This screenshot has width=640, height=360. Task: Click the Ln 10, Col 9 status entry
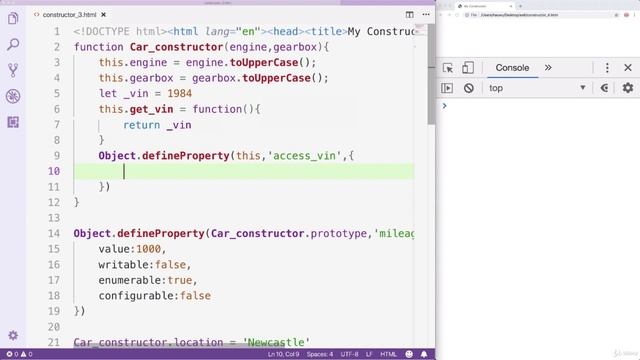283,354
